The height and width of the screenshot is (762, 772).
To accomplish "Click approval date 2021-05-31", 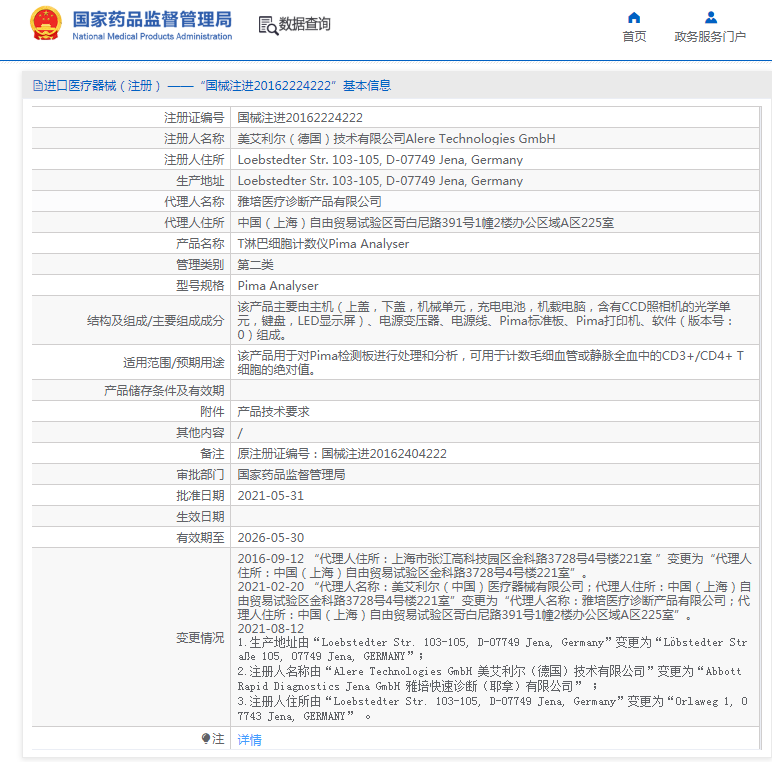I will tap(270, 496).
